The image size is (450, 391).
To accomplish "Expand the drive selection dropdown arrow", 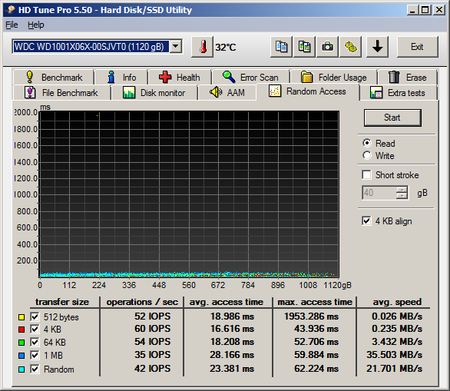I will tap(176, 46).
